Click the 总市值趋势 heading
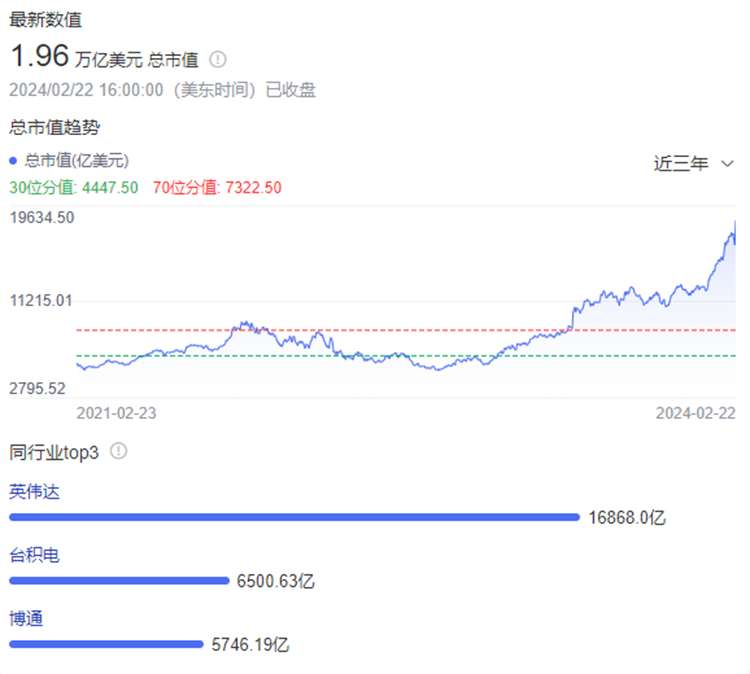The image size is (750, 674). point(55,127)
